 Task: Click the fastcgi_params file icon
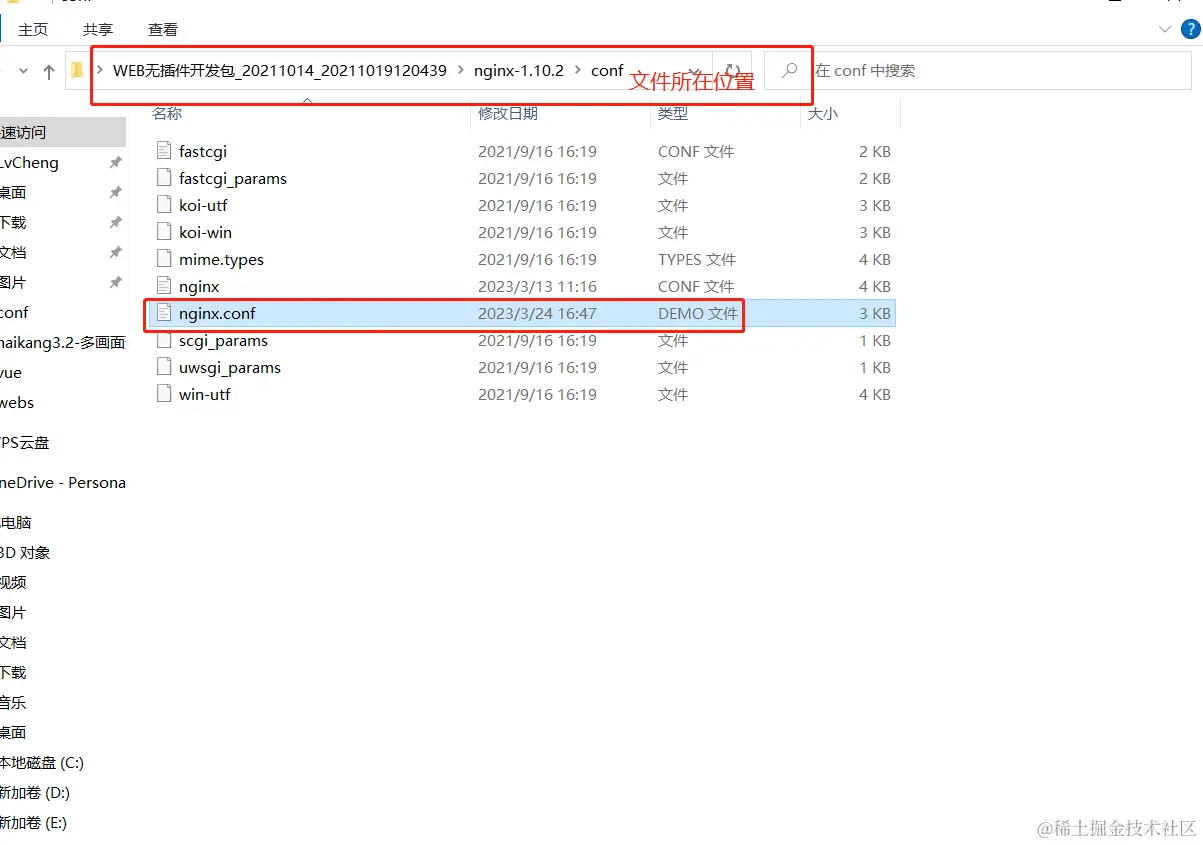click(x=165, y=178)
